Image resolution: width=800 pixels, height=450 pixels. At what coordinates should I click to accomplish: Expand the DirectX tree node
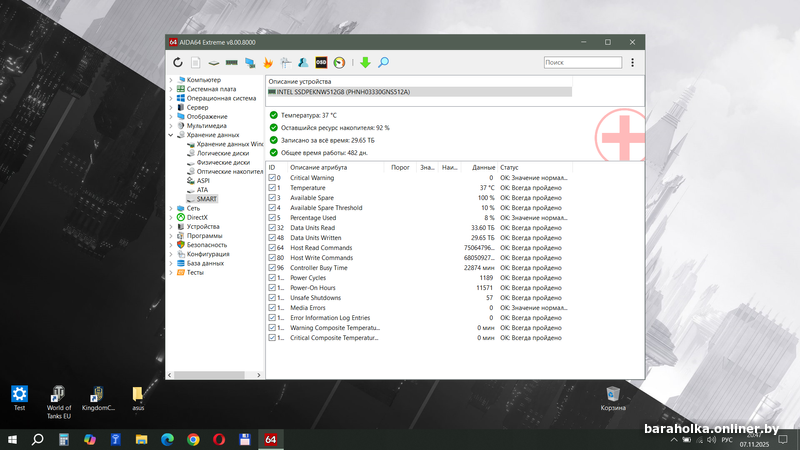click(x=171, y=217)
